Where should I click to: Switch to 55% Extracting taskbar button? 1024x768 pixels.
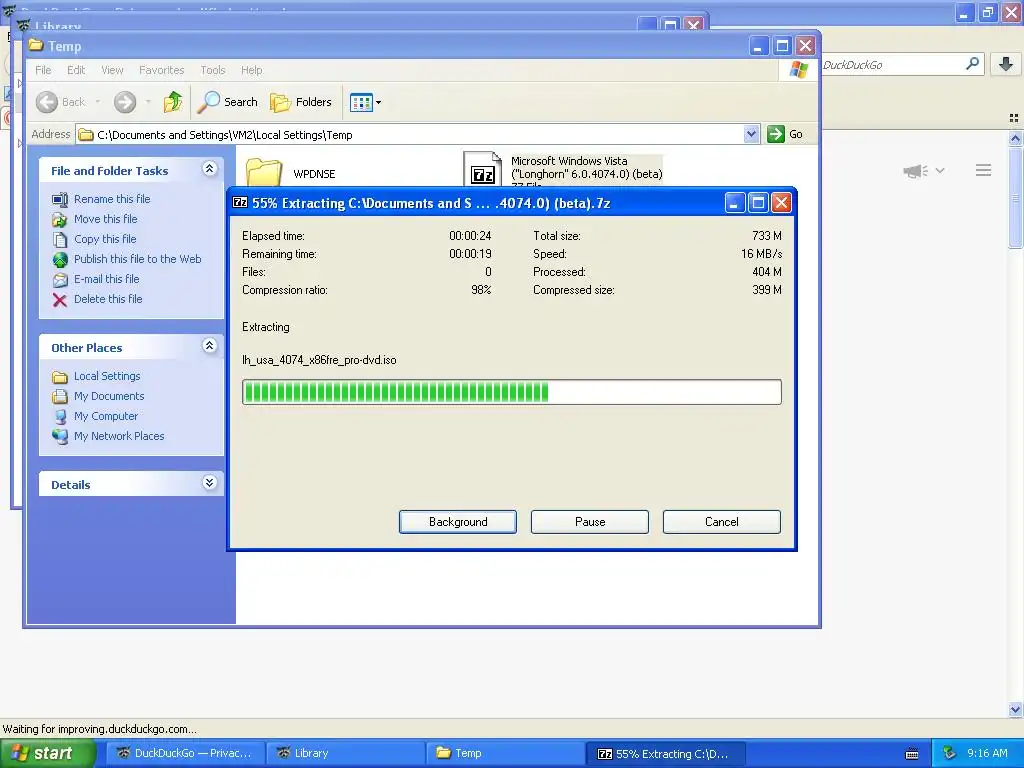665,753
